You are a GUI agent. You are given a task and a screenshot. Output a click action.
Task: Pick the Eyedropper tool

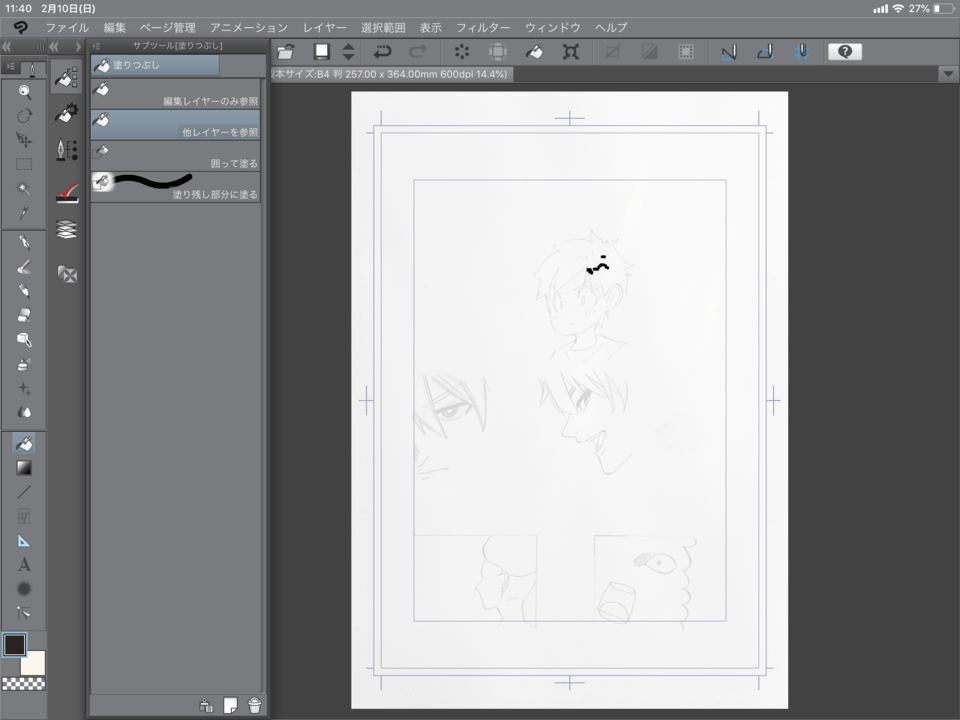coord(24,212)
